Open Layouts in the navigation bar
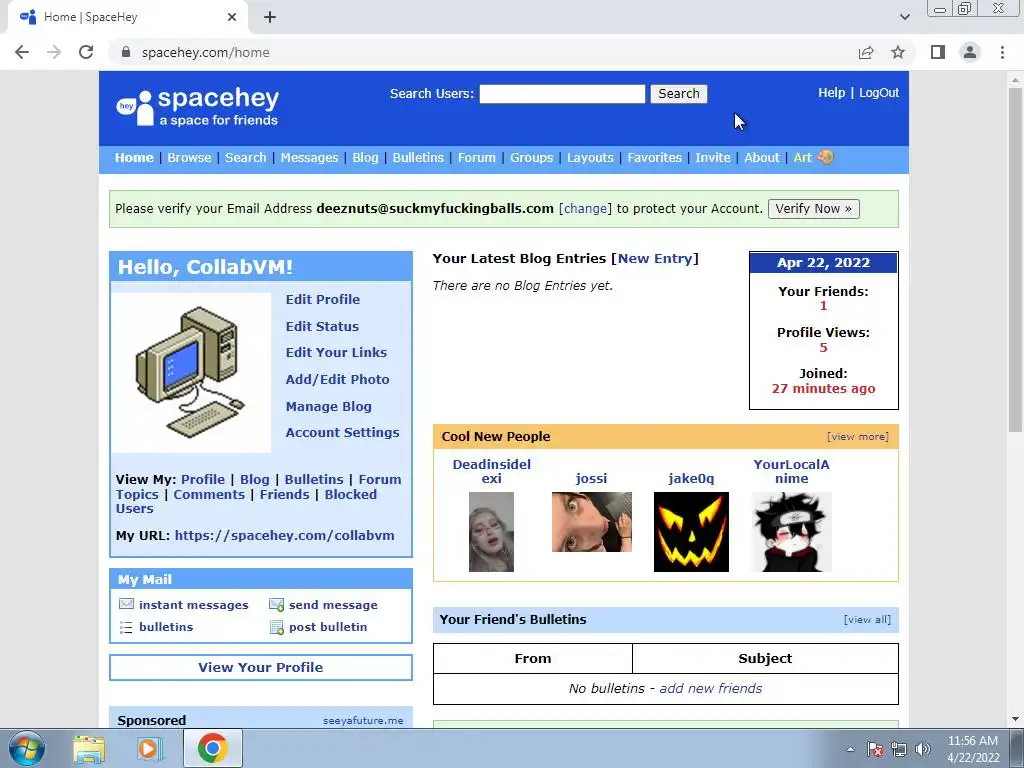The height and width of the screenshot is (768, 1024). 590,157
